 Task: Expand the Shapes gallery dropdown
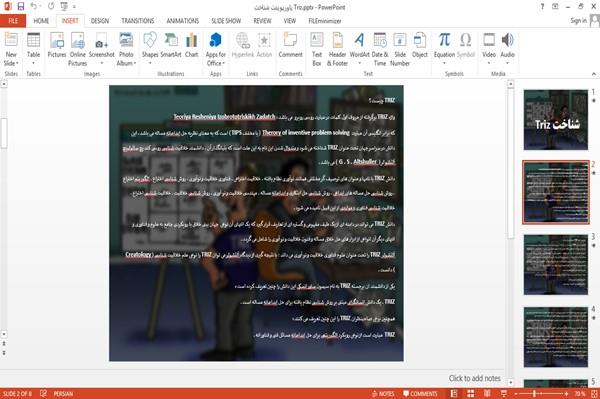[x=150, y=63]
